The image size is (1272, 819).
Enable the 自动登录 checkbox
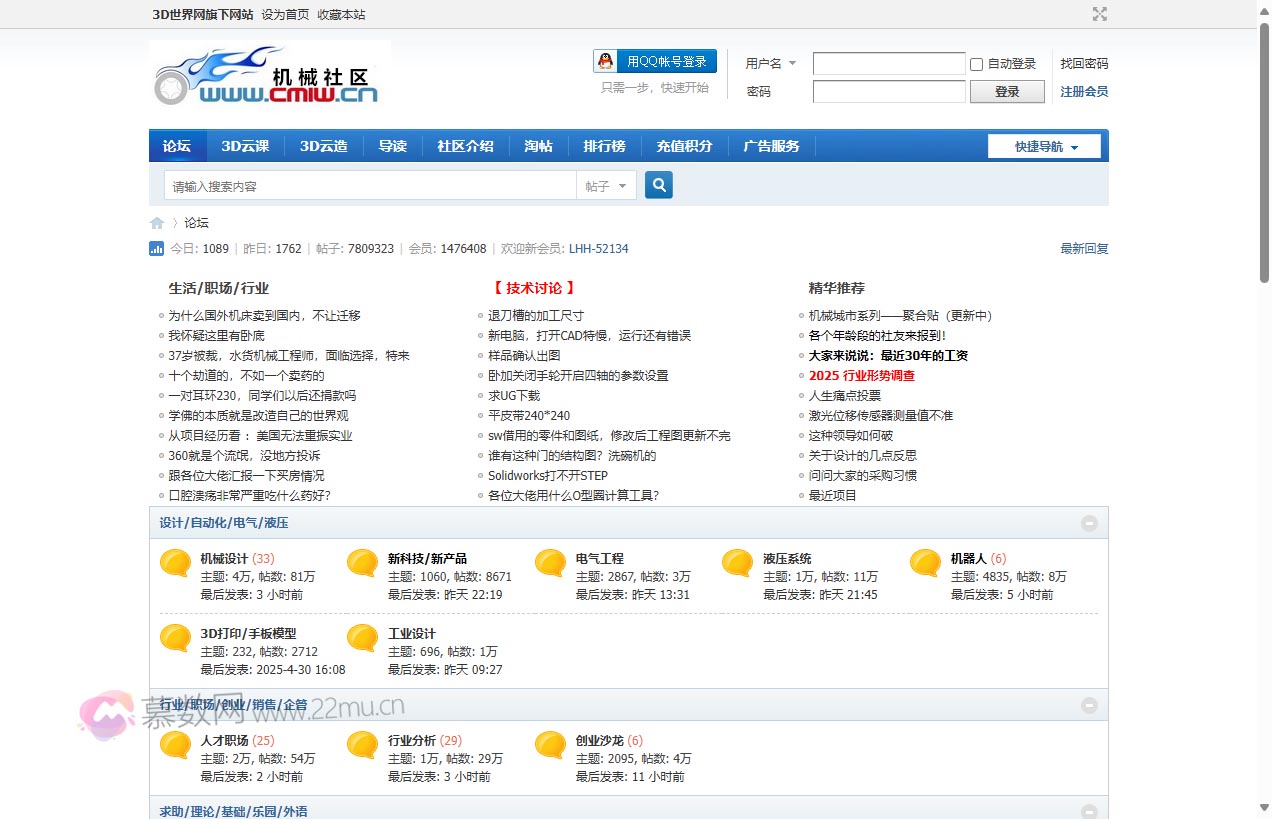tap(977, 64)
